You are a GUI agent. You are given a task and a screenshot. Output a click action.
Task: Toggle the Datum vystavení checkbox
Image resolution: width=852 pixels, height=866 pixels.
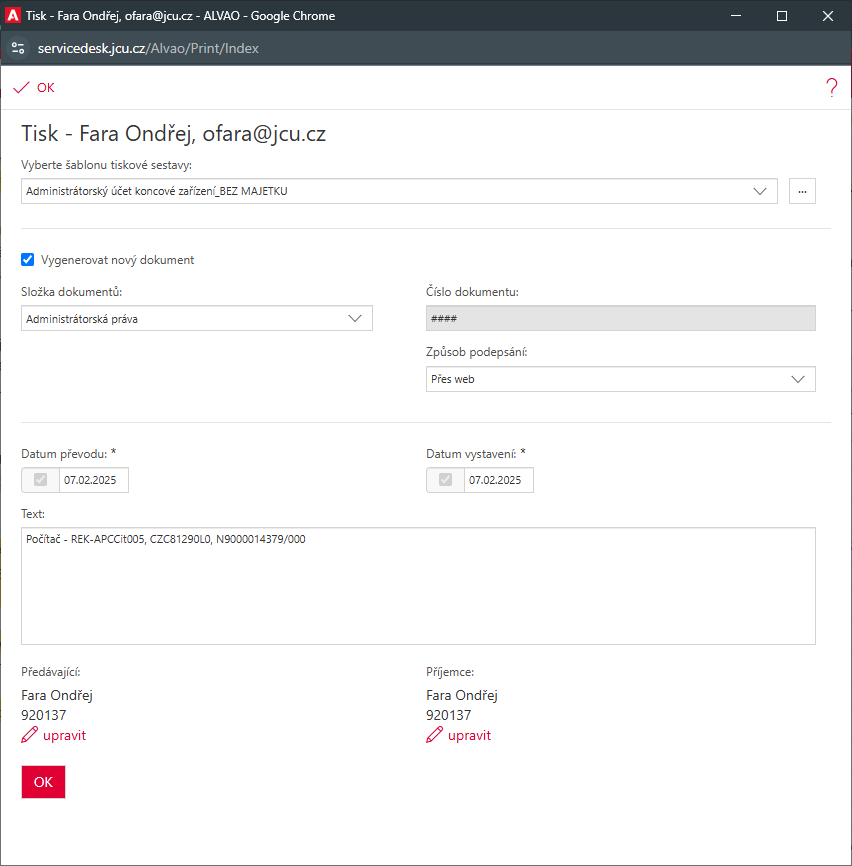pos(446,480)
